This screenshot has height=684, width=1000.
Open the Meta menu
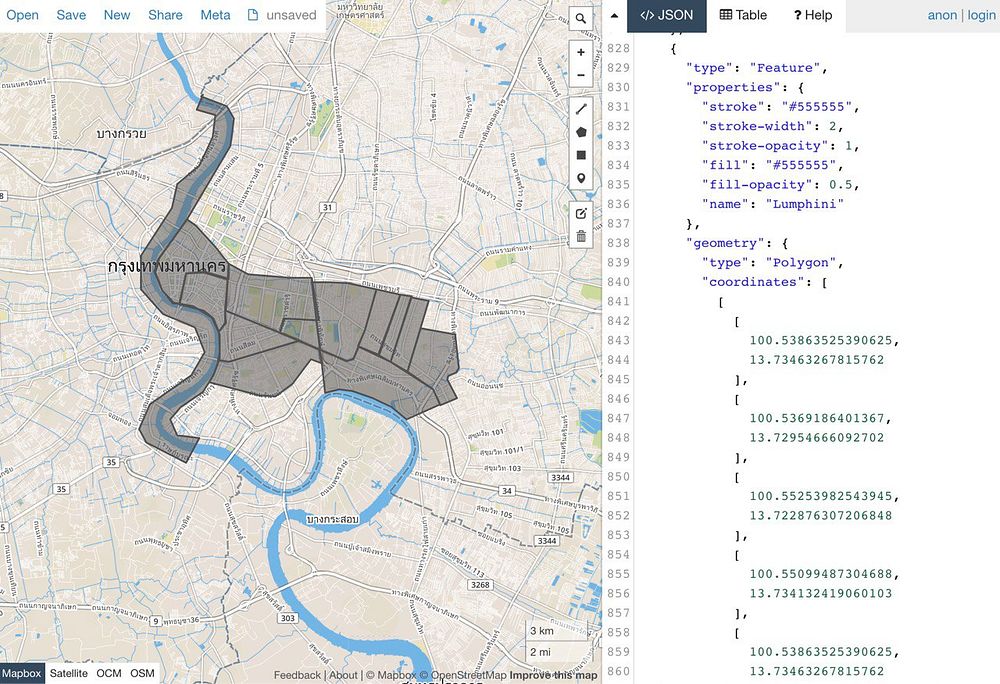(x=215, y=15)
